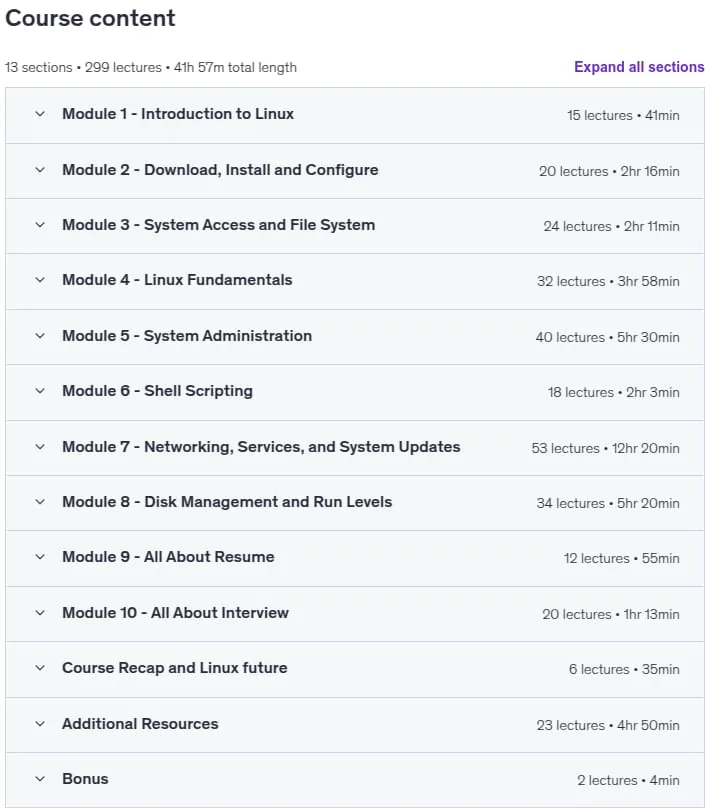
Task: Expand chevron for Course Recap section
Action: point(40,668)
